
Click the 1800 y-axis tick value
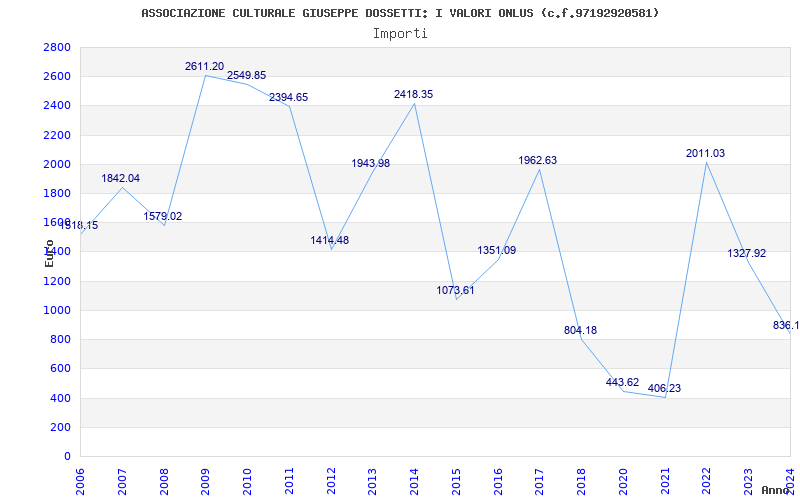57,194
